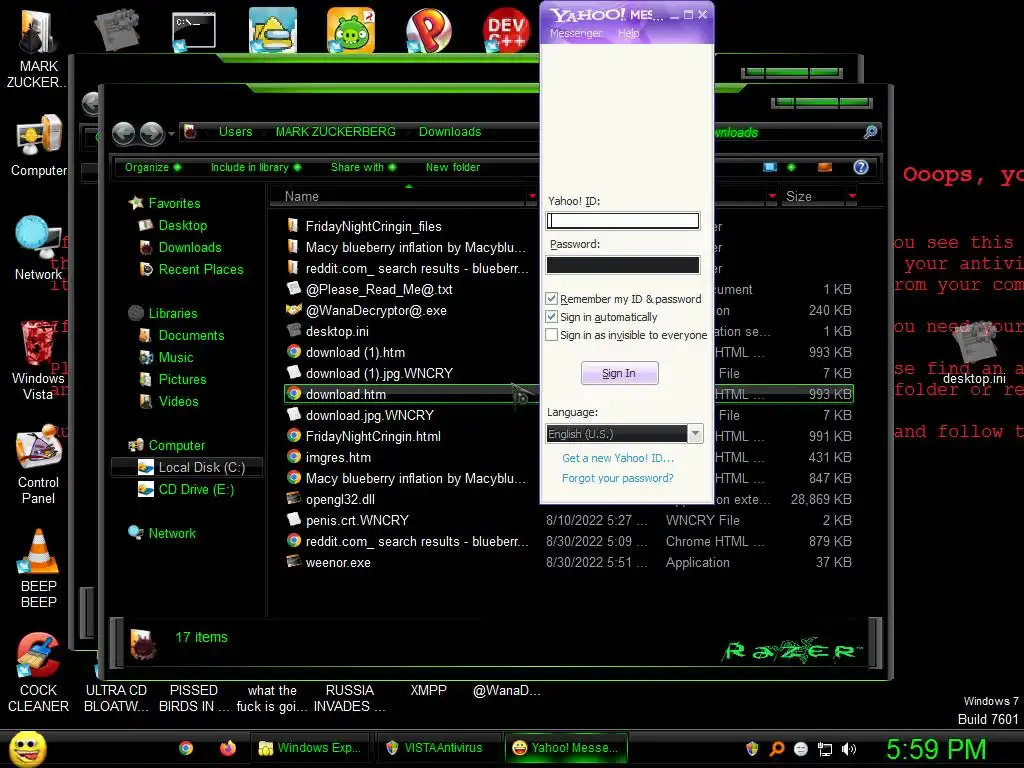Enable Sign in as invisible to everyone

point(552,335)
